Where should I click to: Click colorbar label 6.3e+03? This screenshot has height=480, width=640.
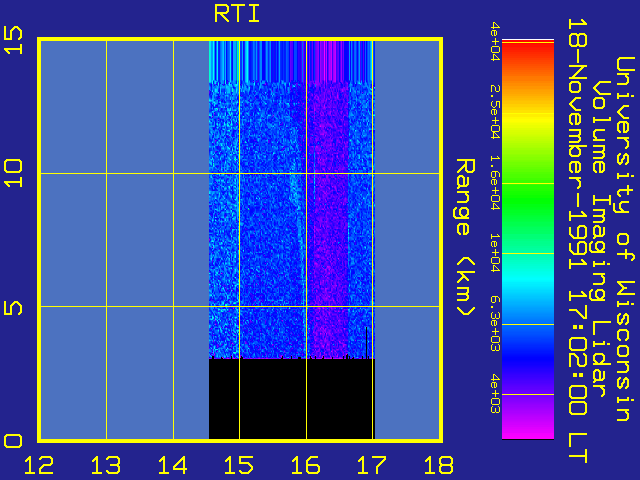point(495,324)
